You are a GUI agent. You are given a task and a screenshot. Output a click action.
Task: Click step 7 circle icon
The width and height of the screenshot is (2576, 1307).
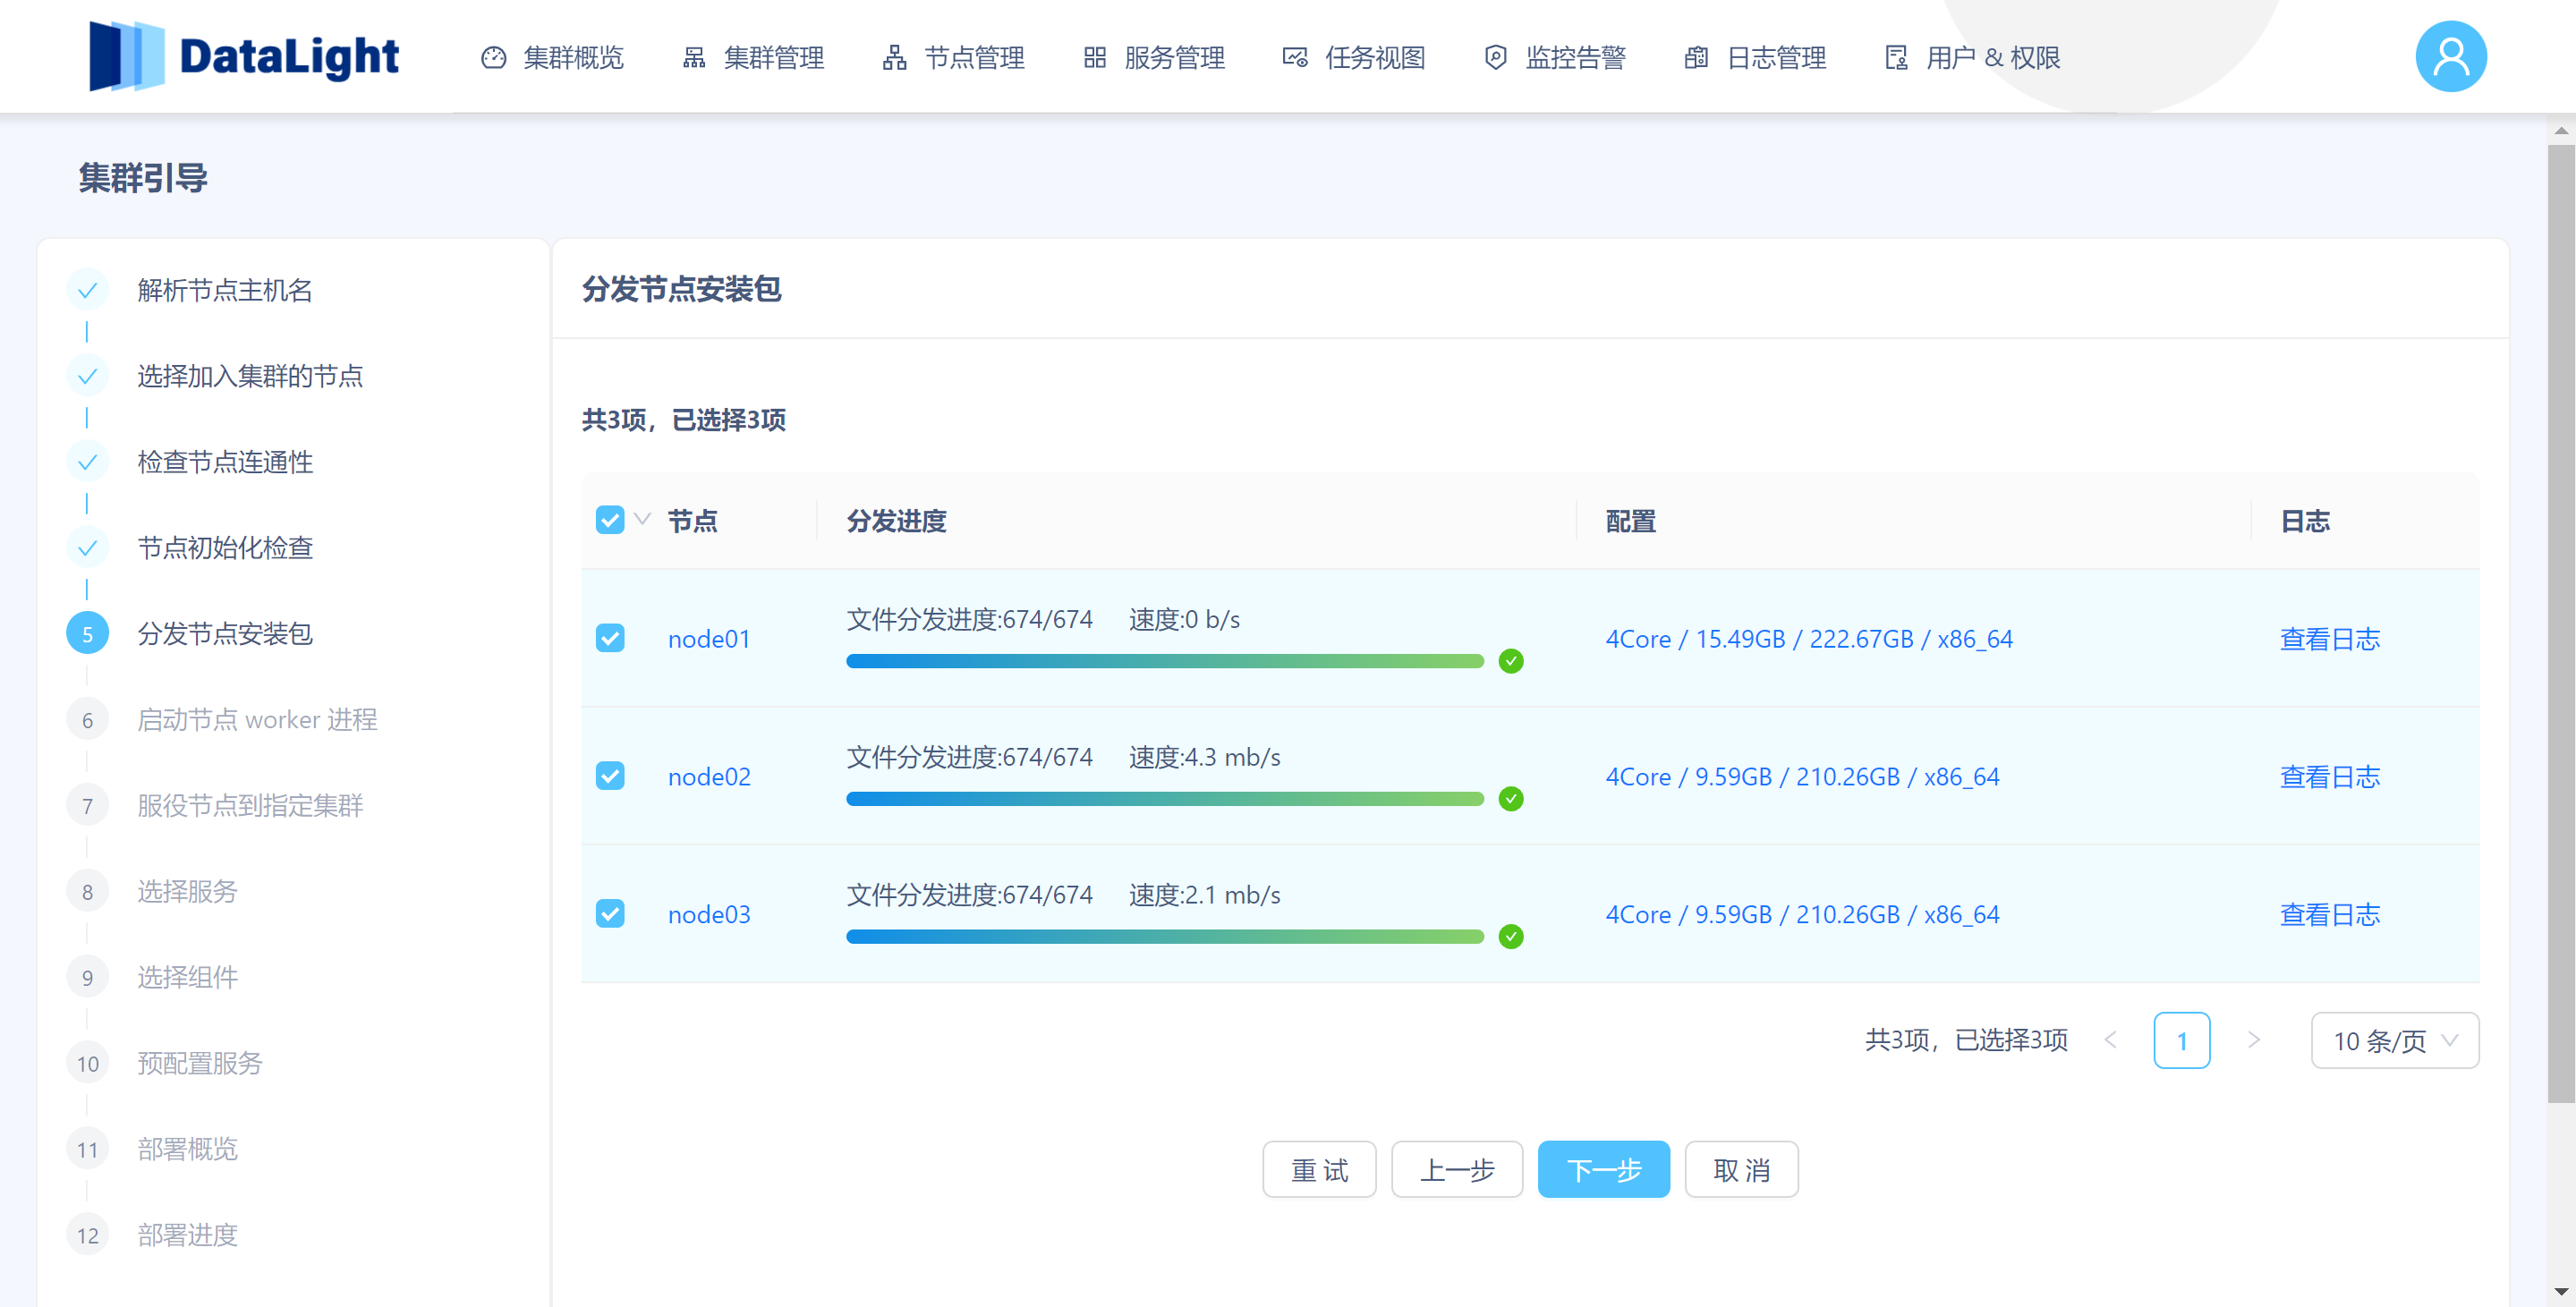[87, 806]
